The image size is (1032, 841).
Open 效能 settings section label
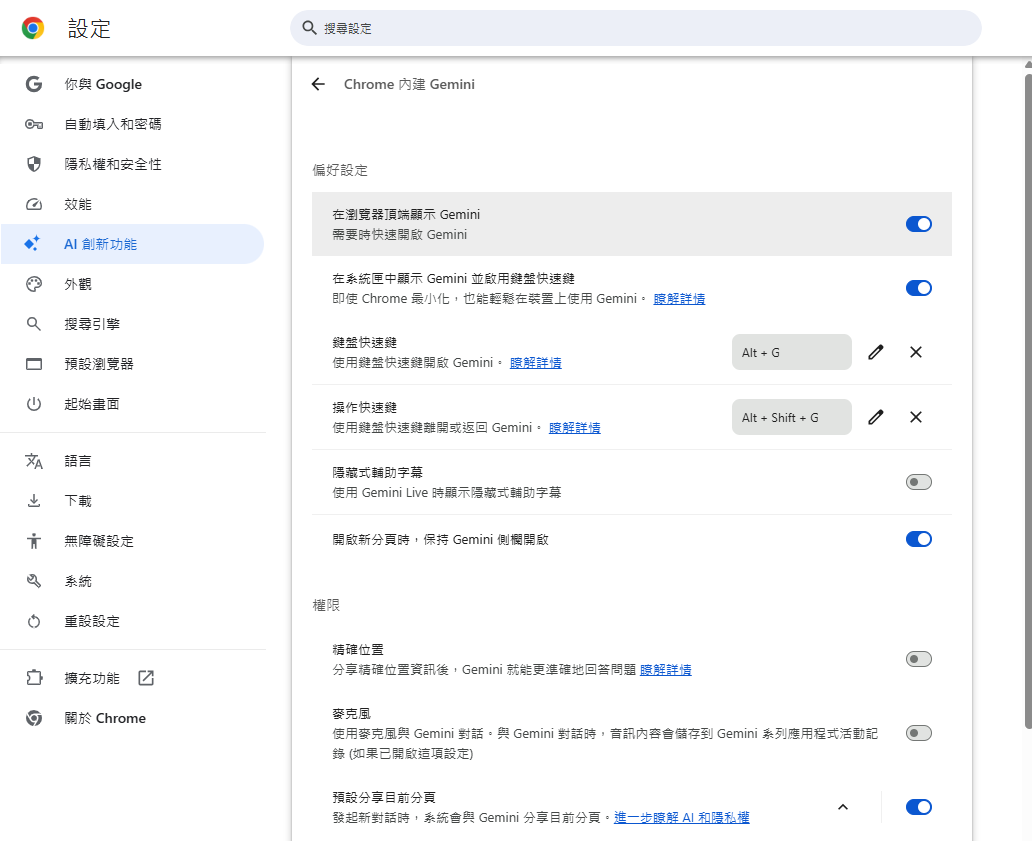coord(78,205)
